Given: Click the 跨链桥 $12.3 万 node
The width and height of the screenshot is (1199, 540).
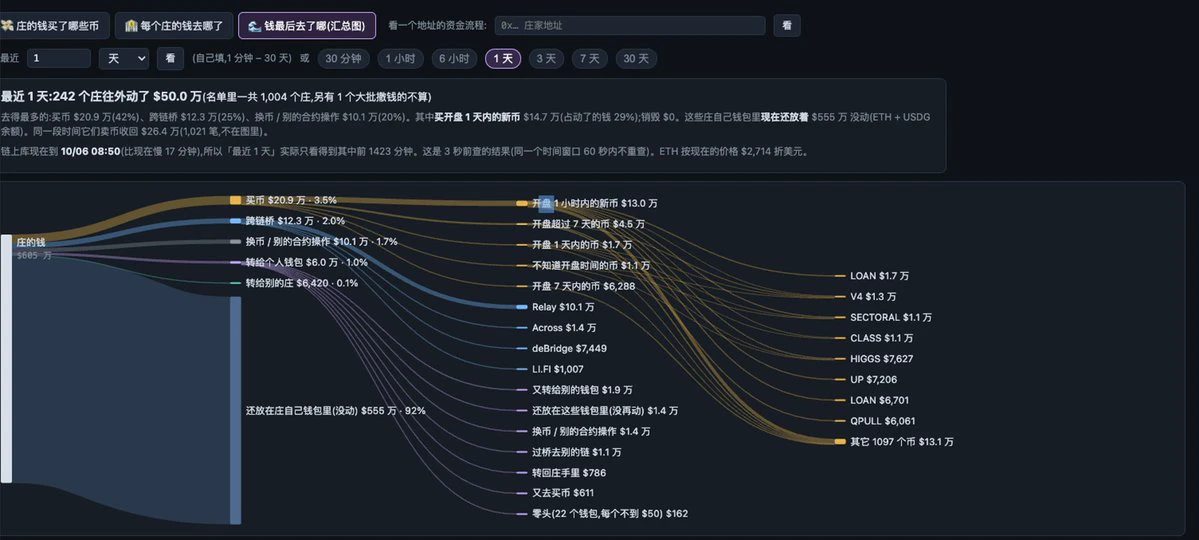Looking at the screenshot, I should (294, 220).
